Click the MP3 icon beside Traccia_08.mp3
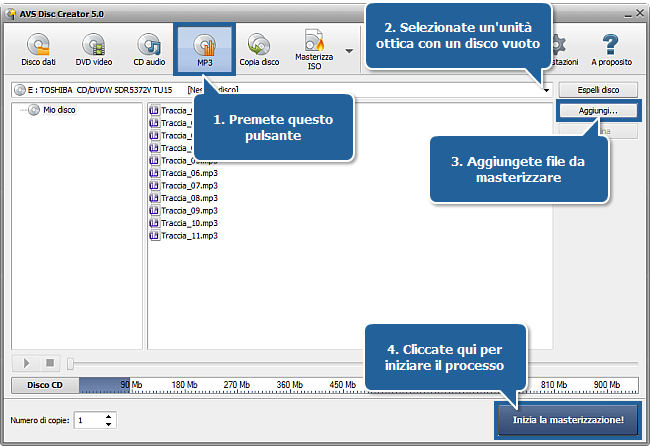The width and height of the screenshot is (650, 446). pos(154,198)
